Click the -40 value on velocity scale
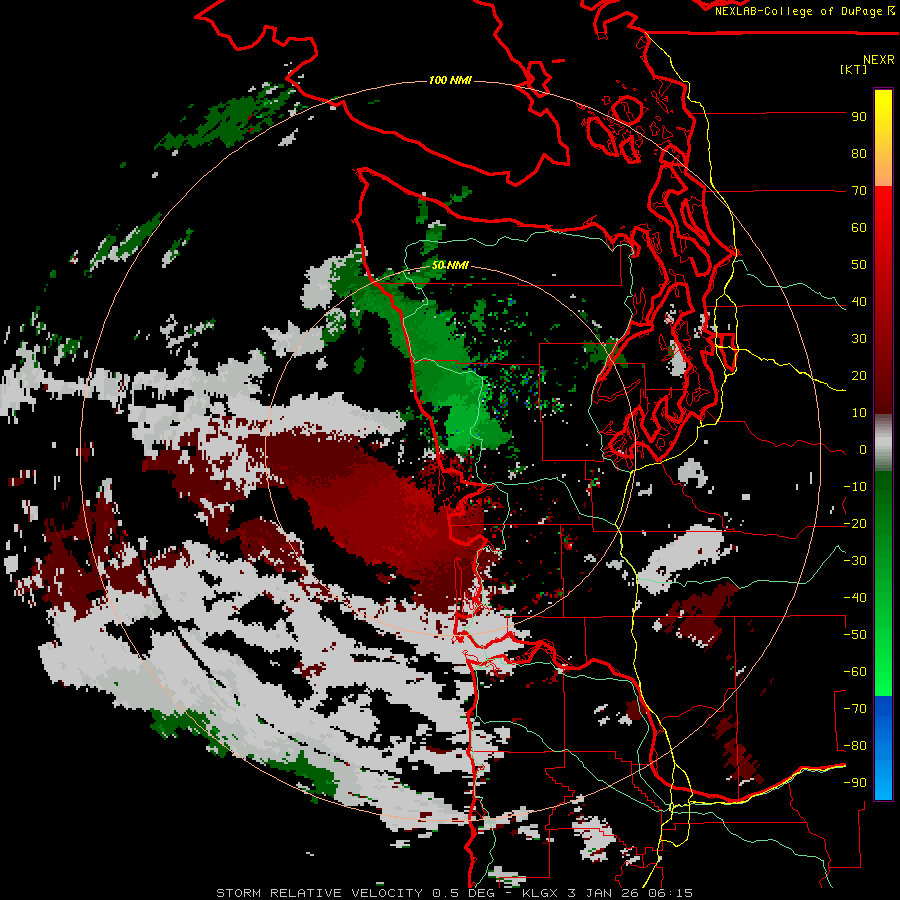The width and height of the screenshot is (900, 900). tap(855, 598)
